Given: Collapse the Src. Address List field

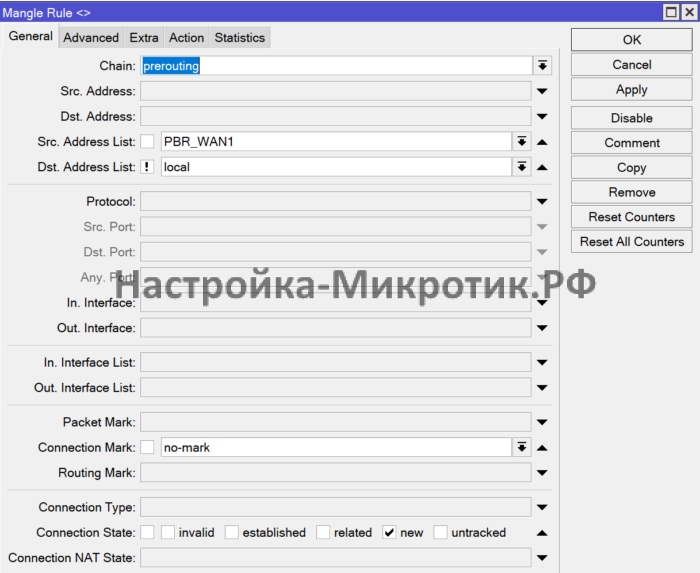Looking at the screenshot, I should [542, 142].
